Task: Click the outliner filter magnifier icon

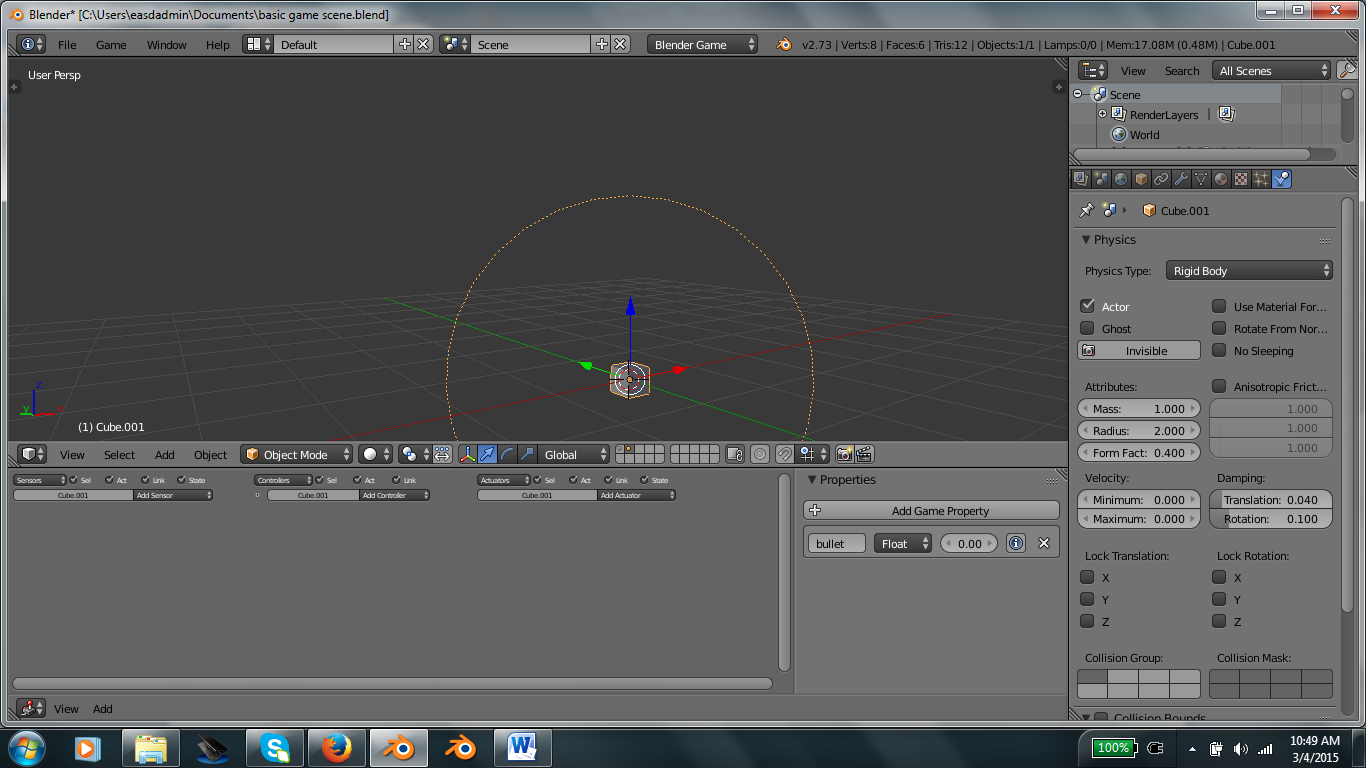Action: [1347, 70]
